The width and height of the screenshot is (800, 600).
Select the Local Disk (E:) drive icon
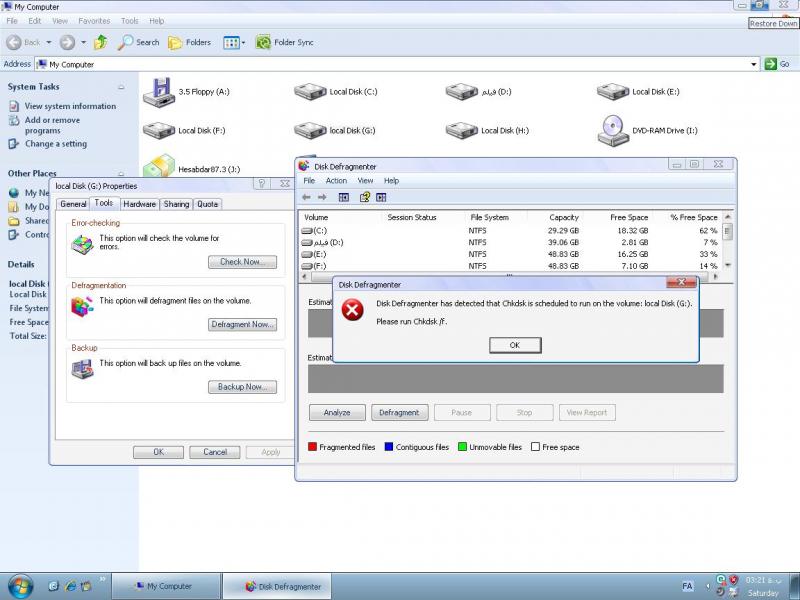[613, 92]
